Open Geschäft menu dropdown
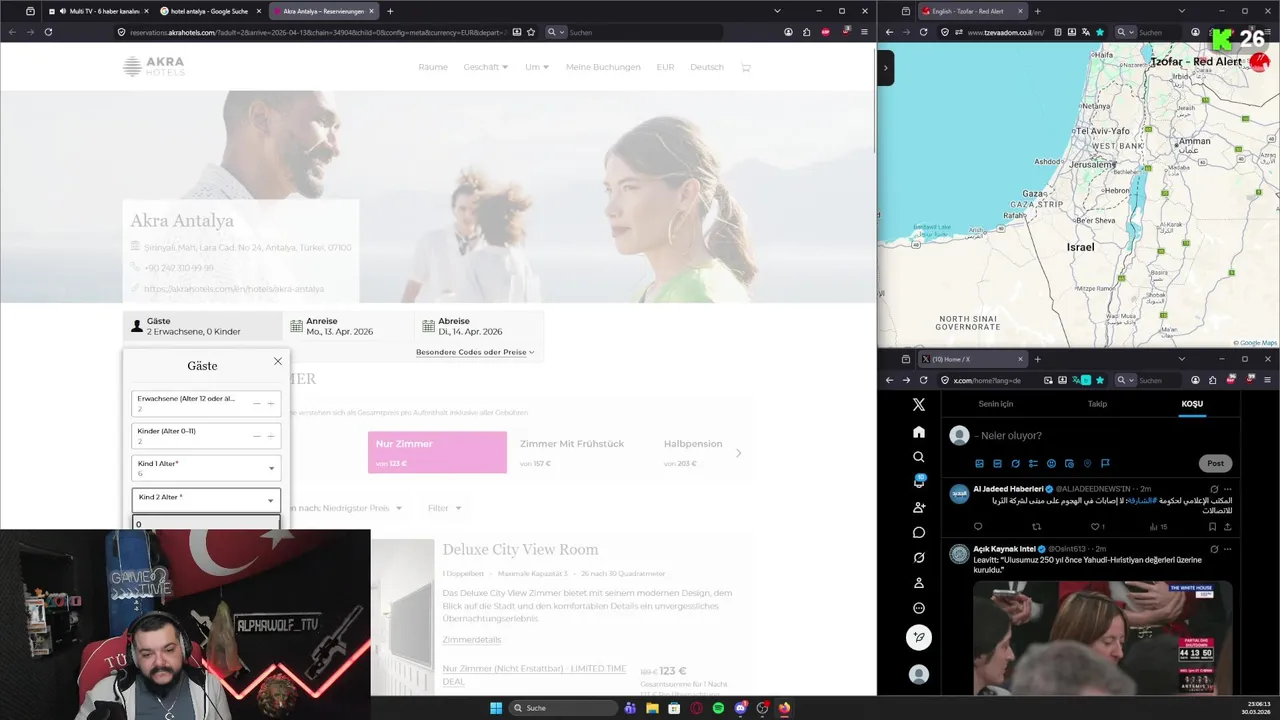This screenshot has height=720, width=1280. pyautogui.click(x=485, y=67)
